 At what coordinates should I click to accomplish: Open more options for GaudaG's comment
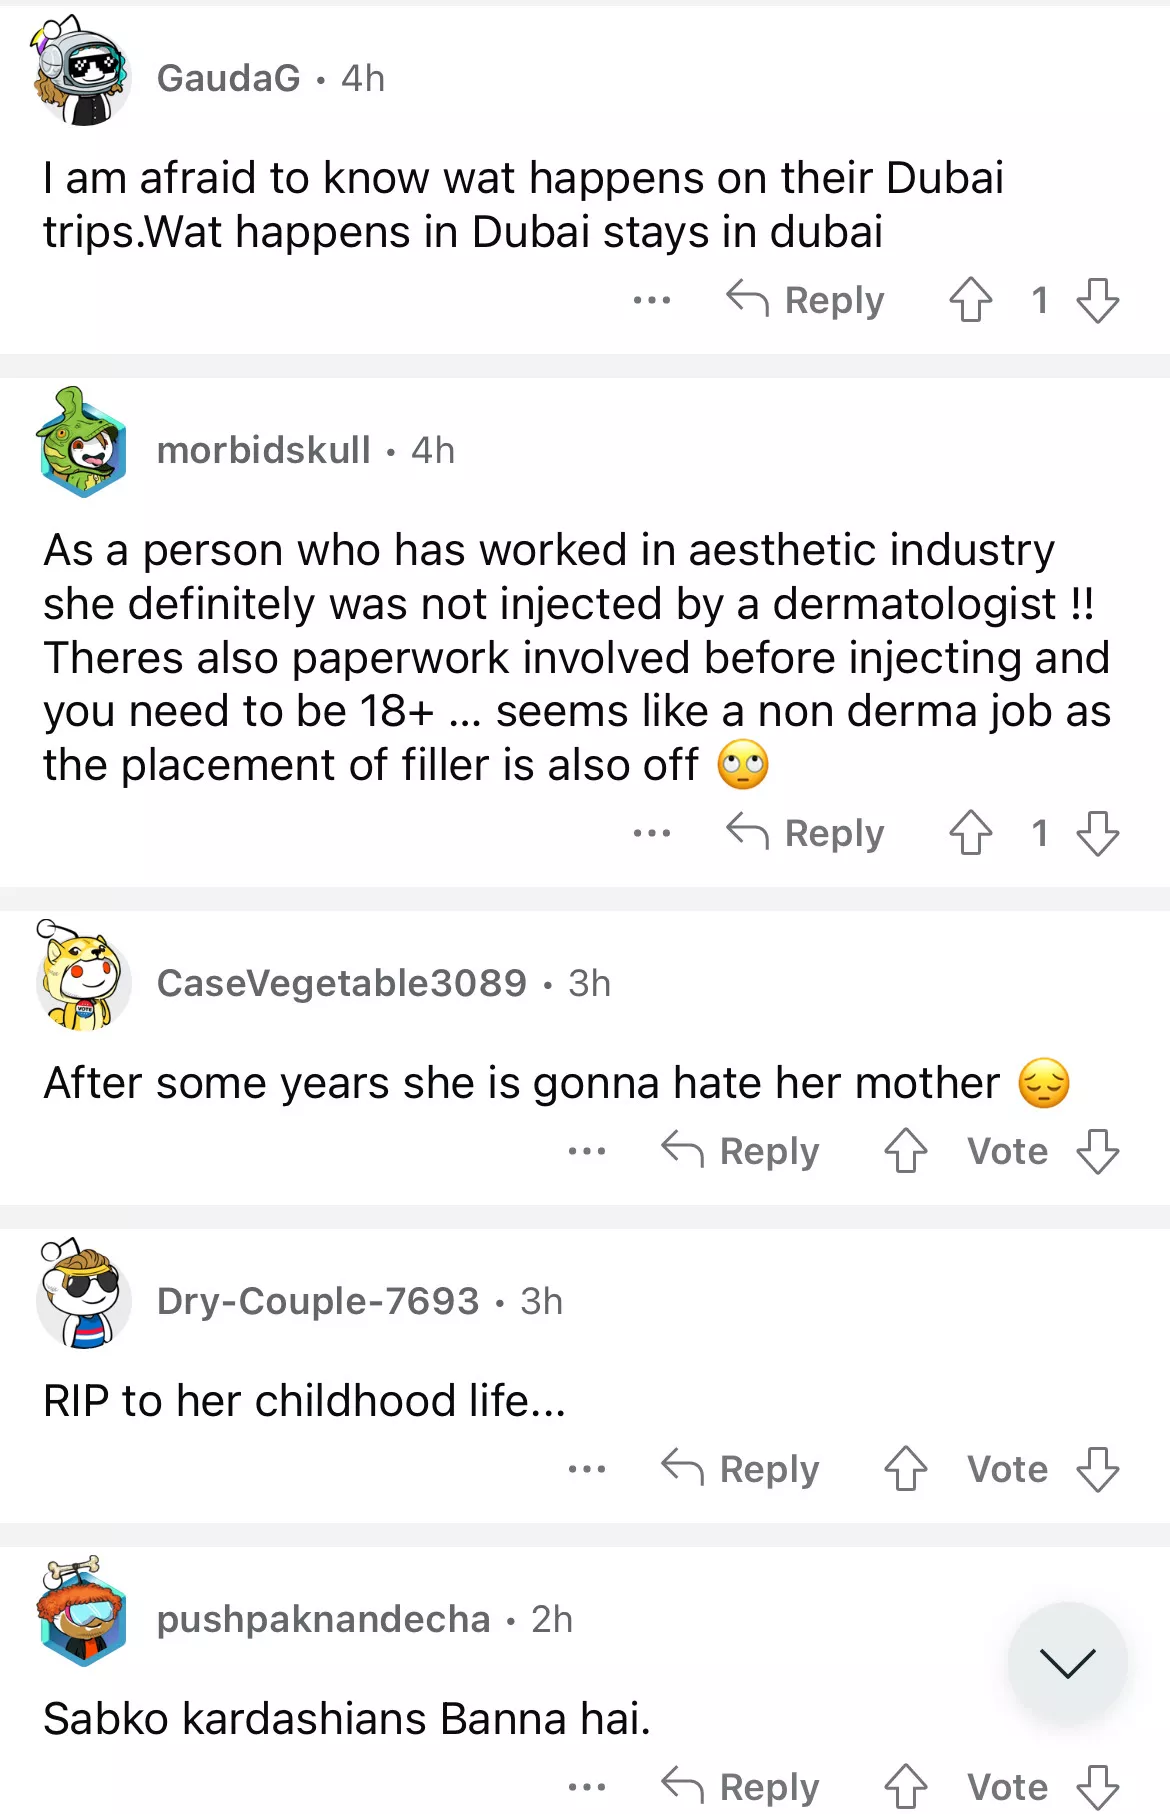tap(652, 300)
